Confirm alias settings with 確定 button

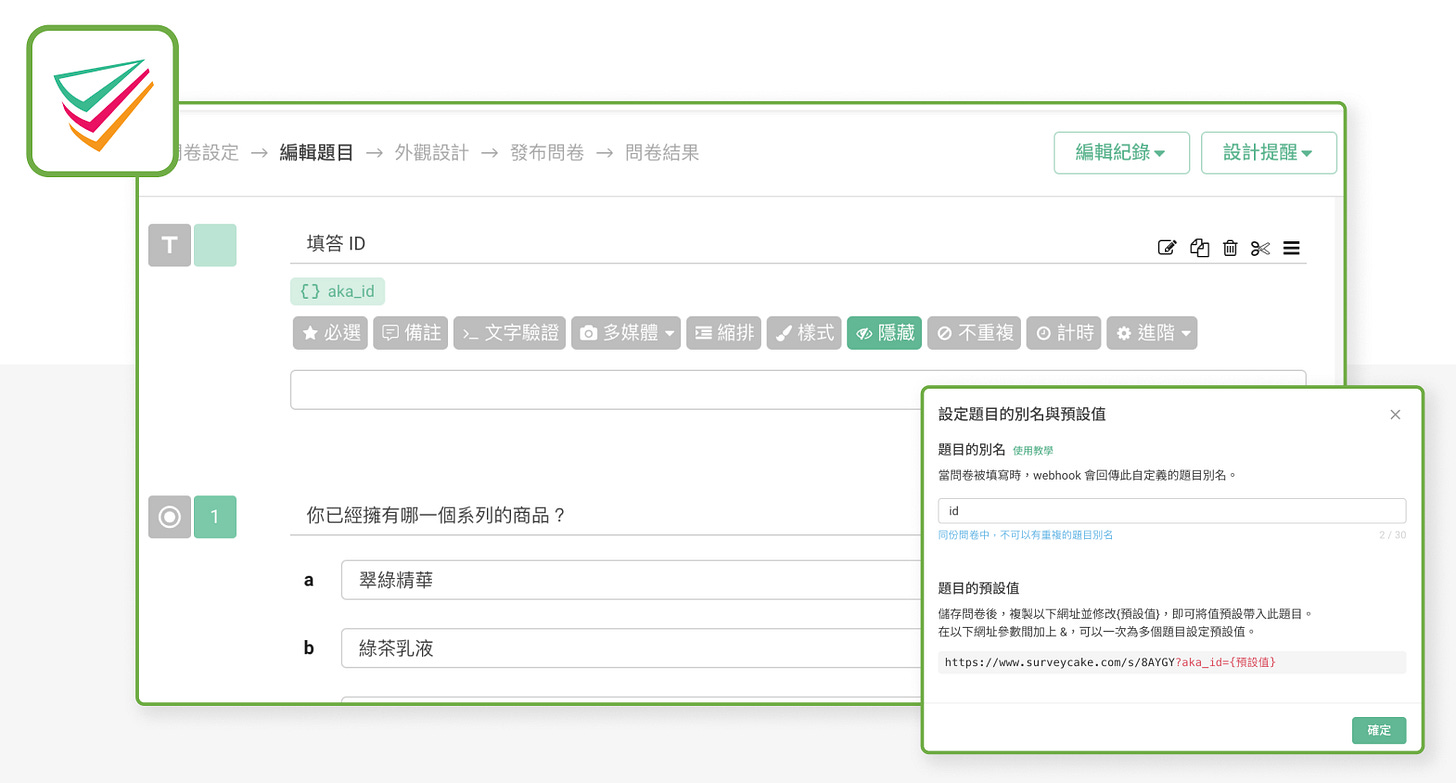[x=1378, y=730]
